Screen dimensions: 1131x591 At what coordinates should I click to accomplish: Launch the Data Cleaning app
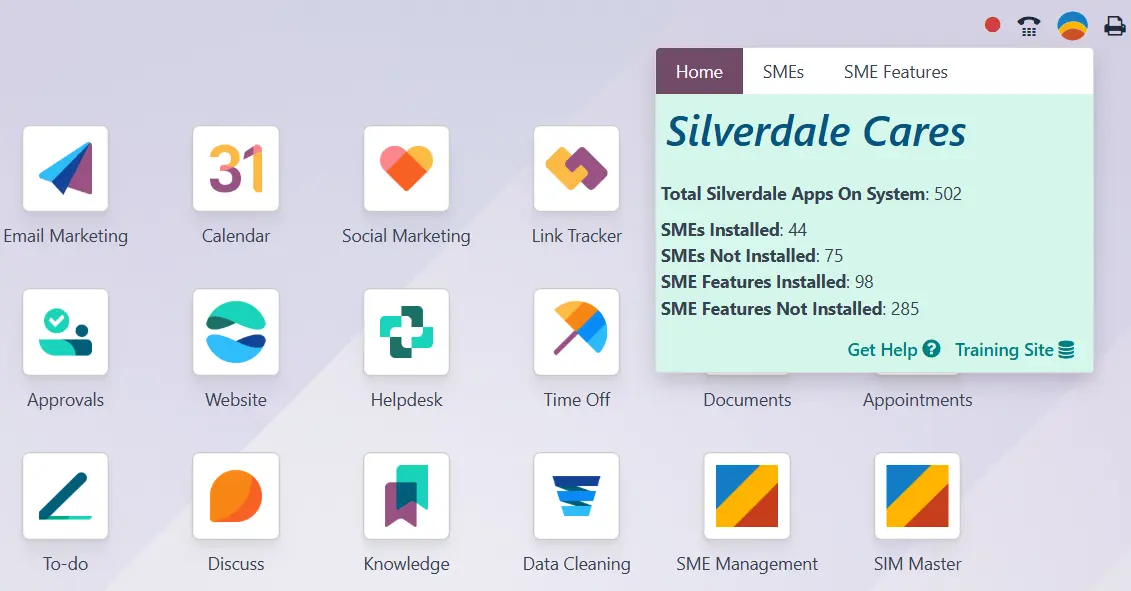(576, 496)
